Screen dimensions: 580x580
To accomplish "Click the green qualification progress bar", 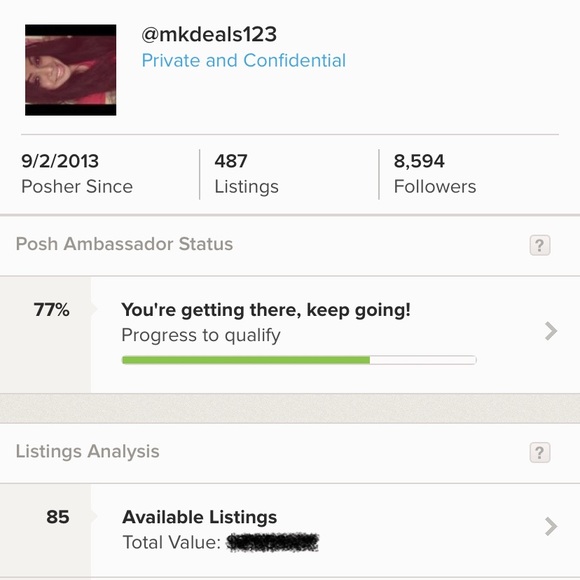I will (x=246, y=360).
